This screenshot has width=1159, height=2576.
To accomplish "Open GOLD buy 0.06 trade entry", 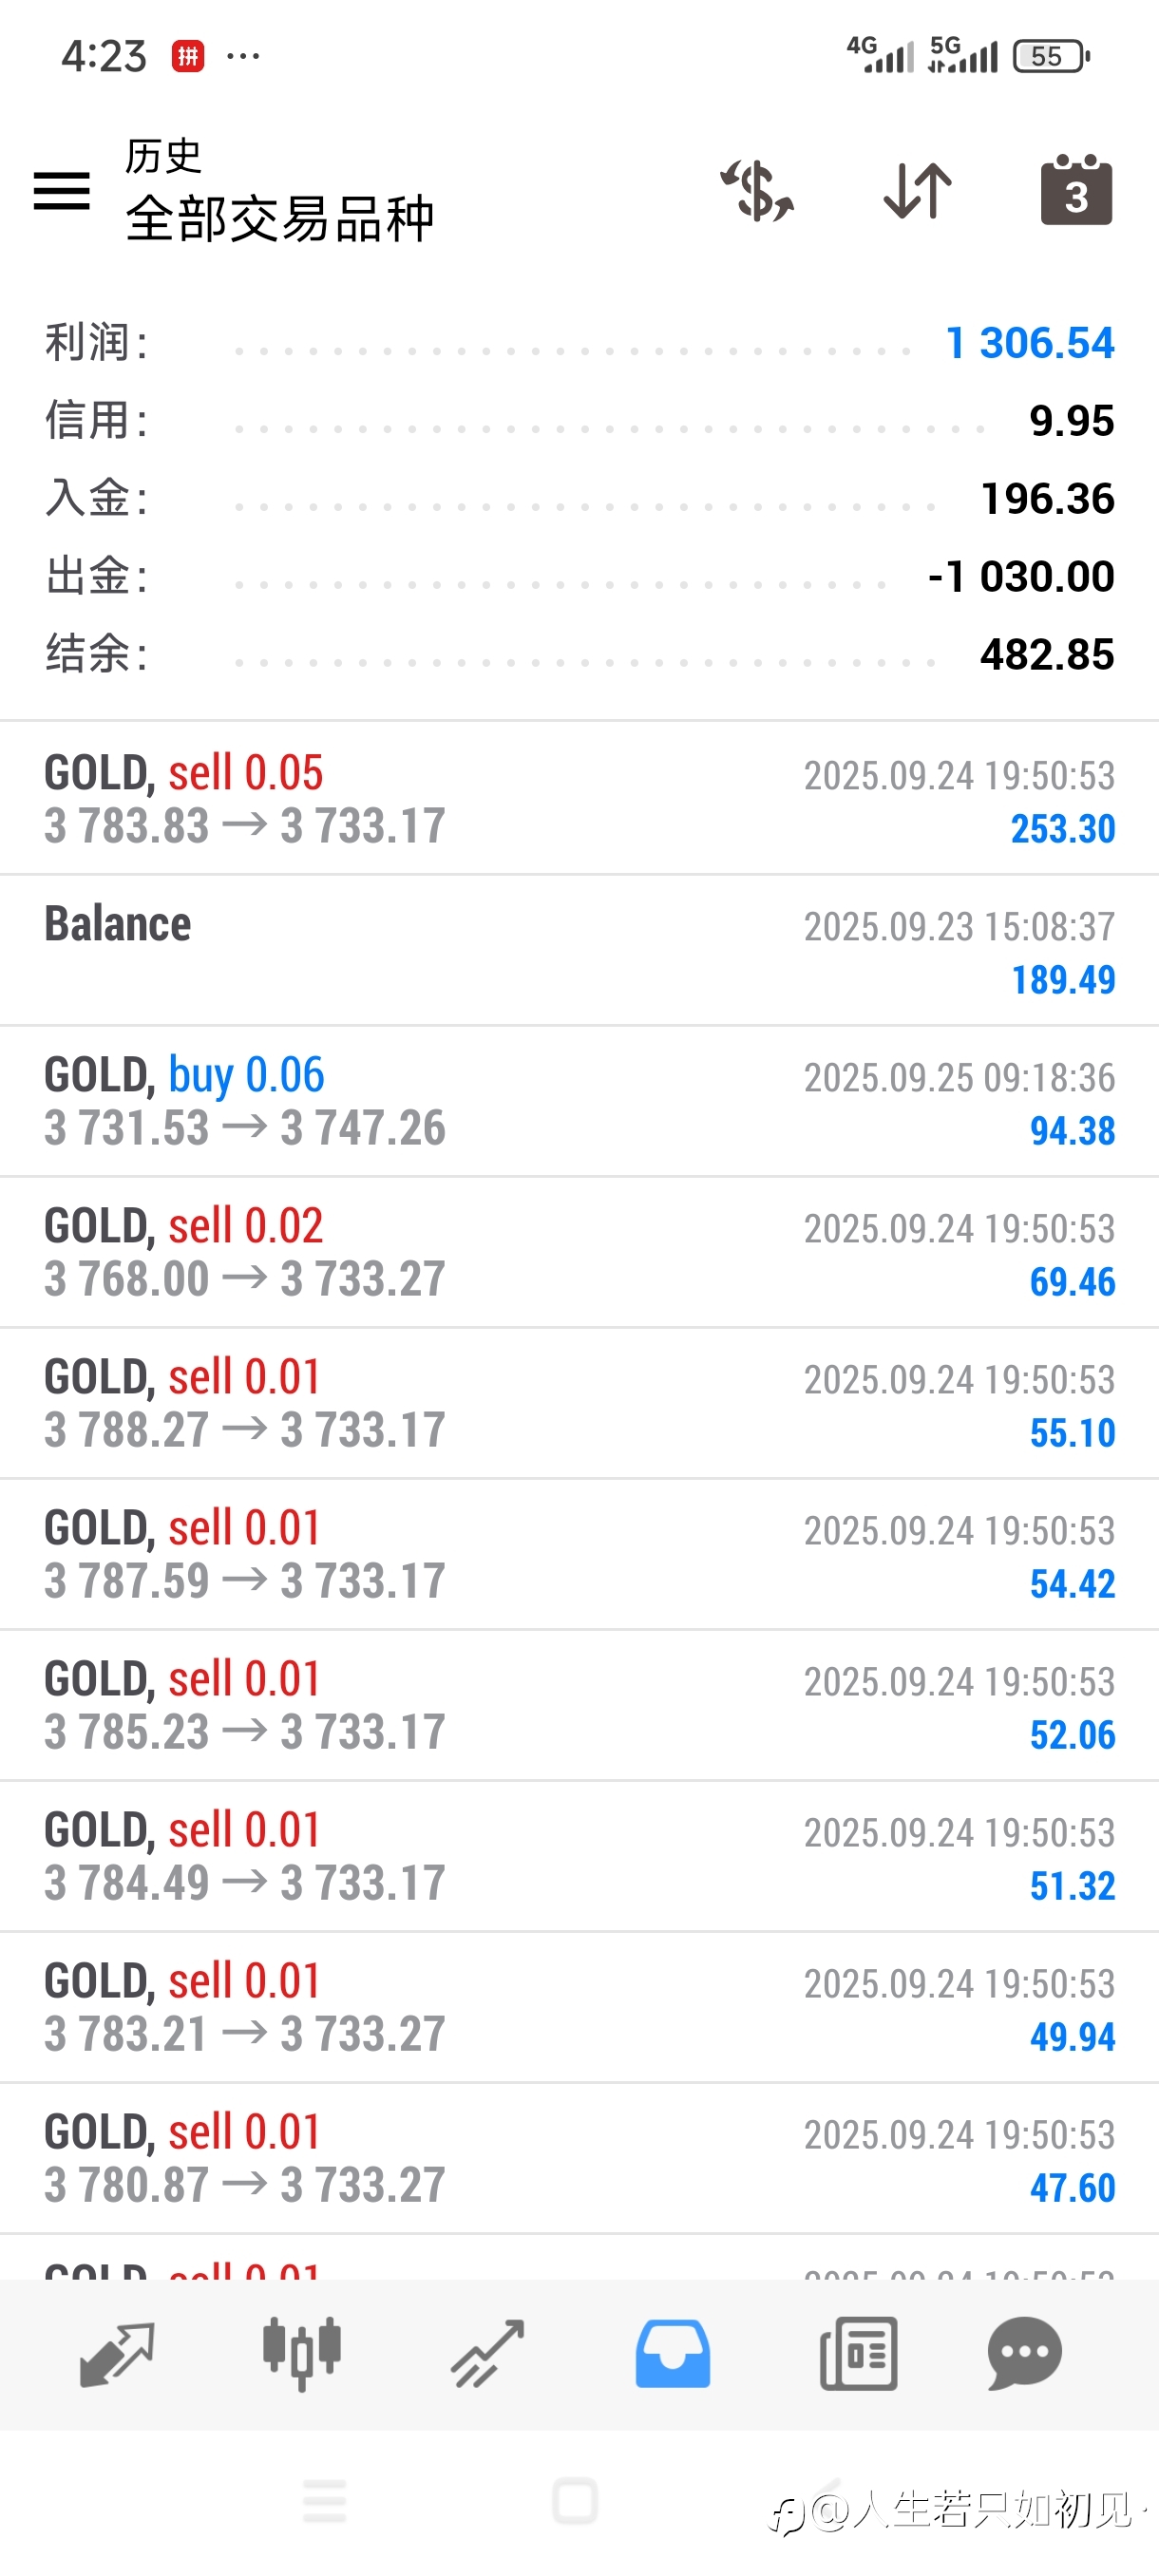I will click(x=579, y=1101).
